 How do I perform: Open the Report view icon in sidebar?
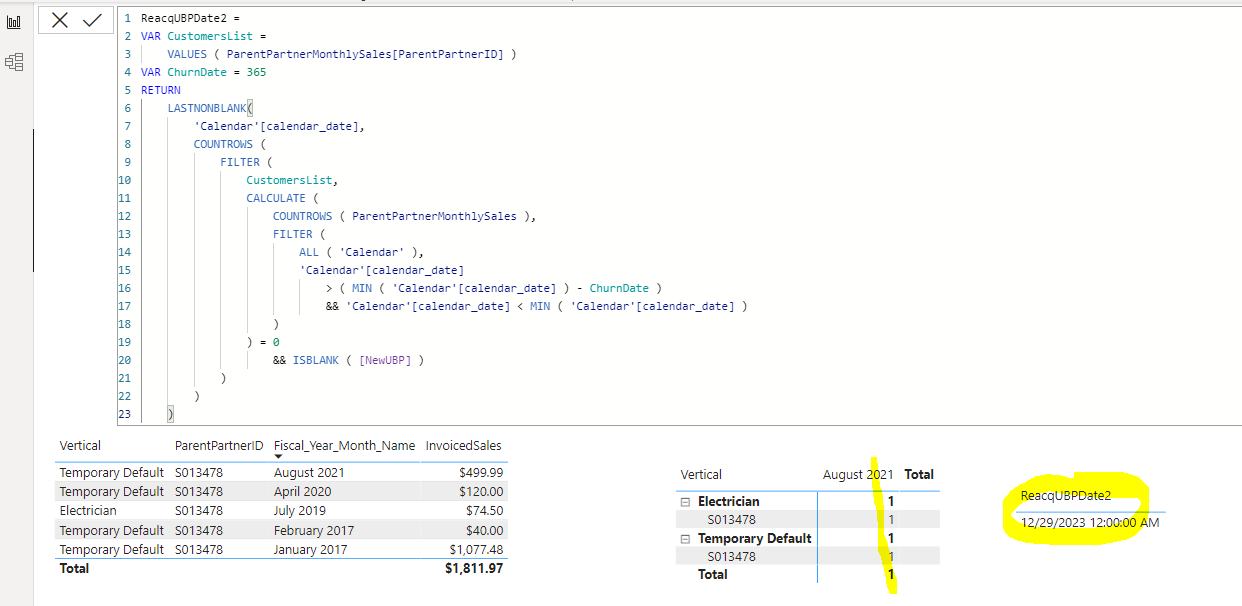14,22
